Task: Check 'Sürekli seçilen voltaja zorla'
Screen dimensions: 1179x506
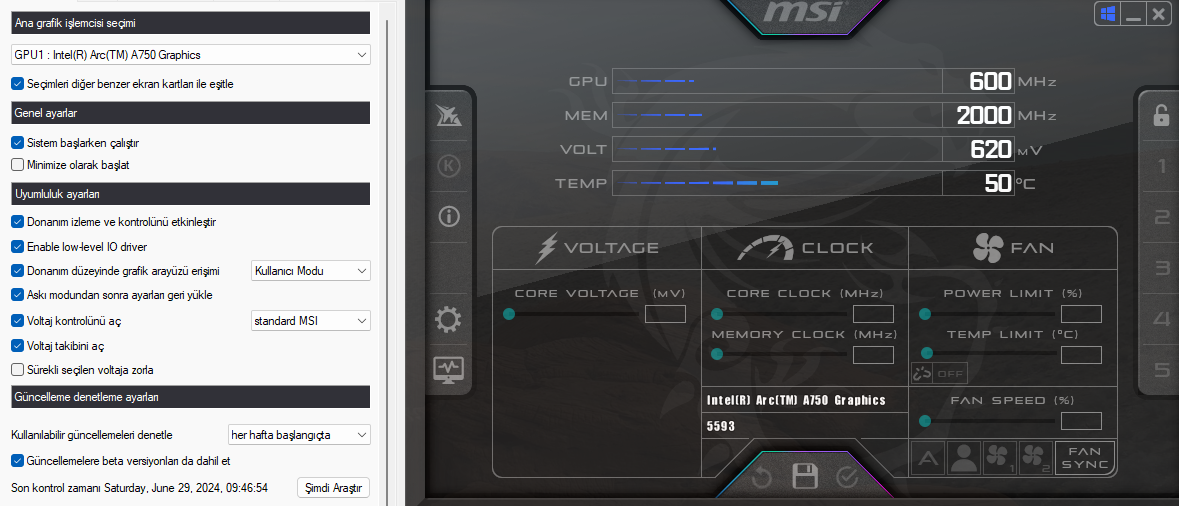Action: 17,369
